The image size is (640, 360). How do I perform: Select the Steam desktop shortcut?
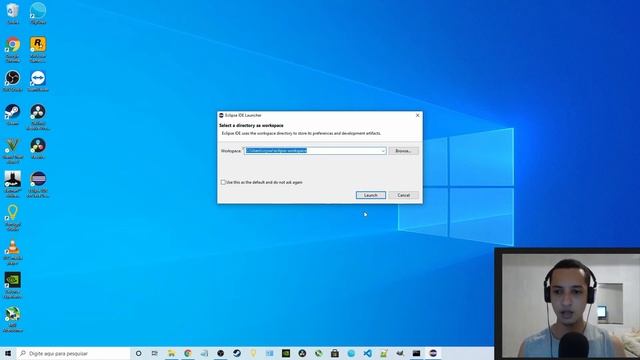(13, 115)
